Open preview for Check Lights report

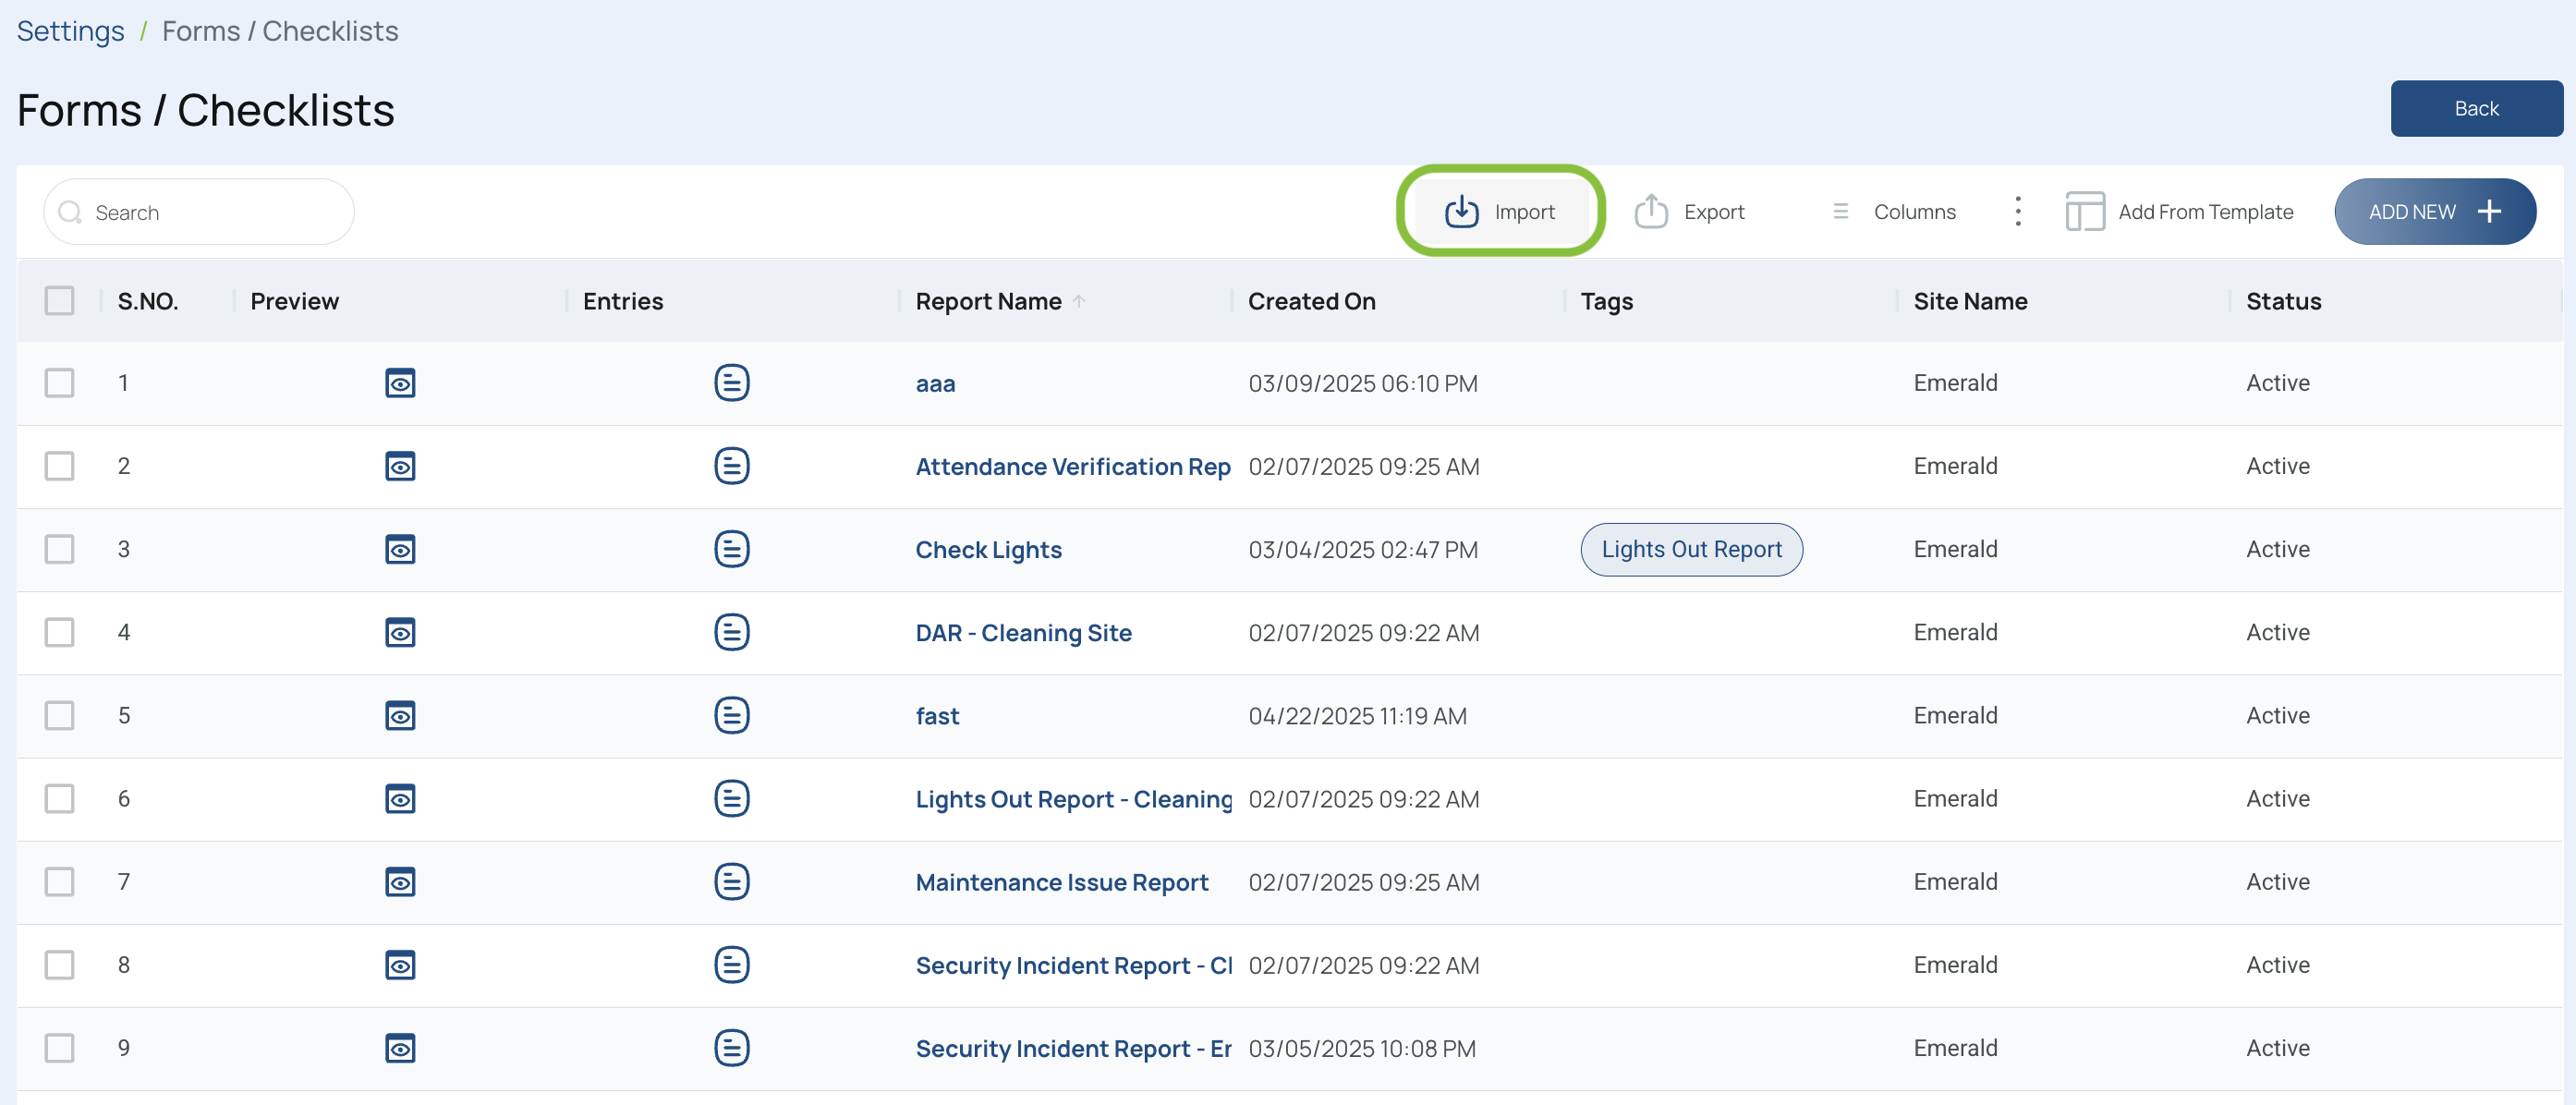[x=400, y=549]
